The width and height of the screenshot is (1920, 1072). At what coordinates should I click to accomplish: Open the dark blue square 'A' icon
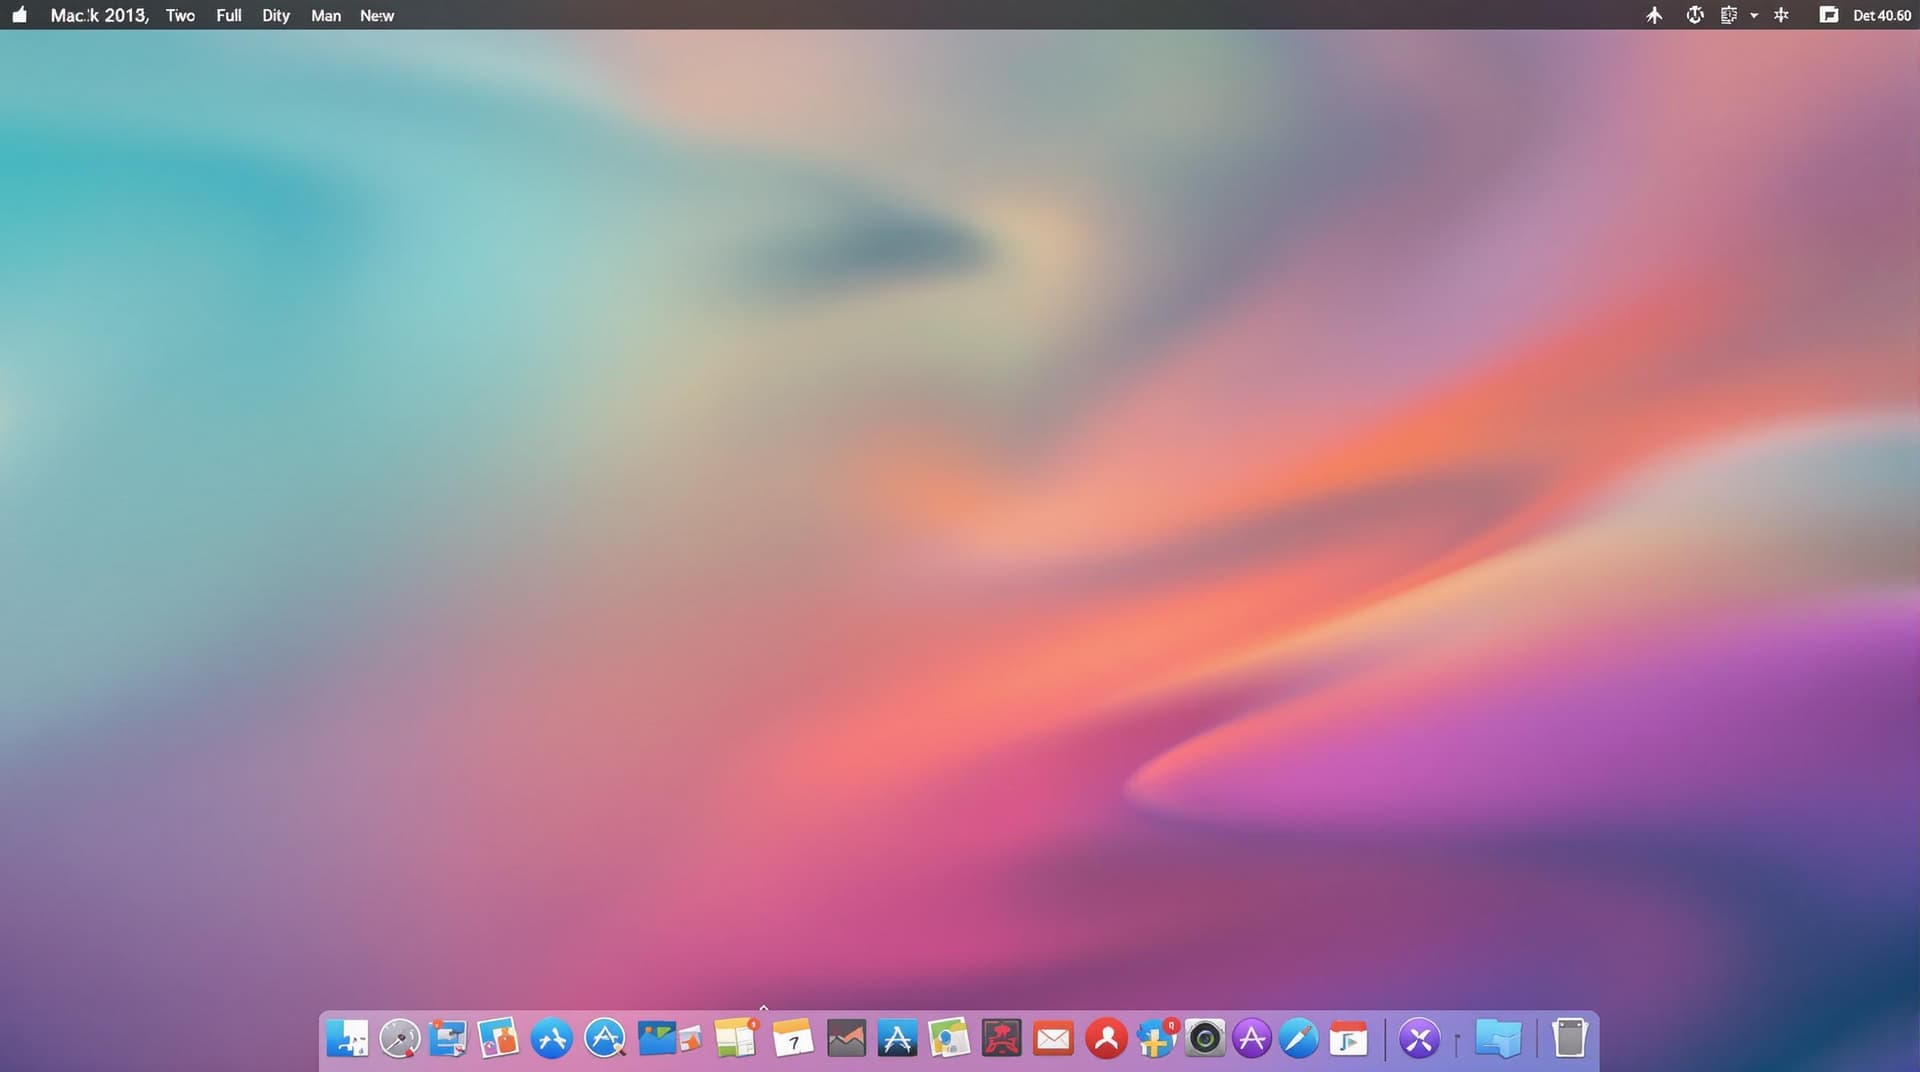(x=897, y=1039)
